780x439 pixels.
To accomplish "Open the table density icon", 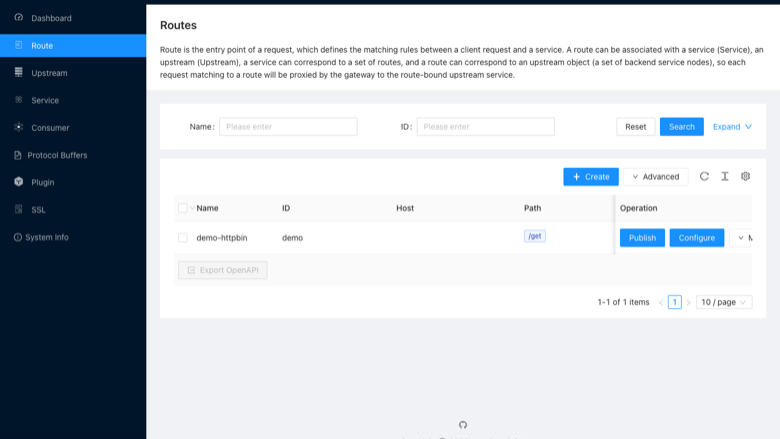I will coord(725,176).
